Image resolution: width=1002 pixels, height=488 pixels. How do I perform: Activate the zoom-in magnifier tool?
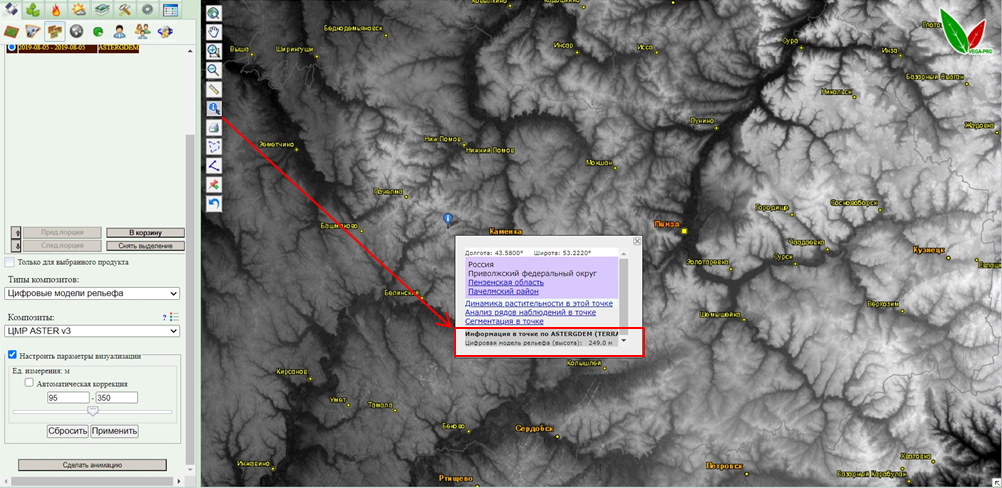click(214, 51)
